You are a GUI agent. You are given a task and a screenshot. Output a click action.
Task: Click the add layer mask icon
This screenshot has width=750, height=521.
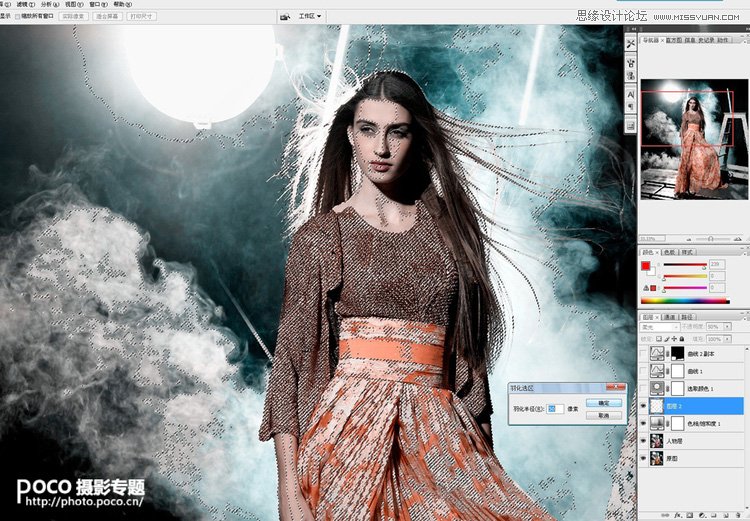pos(690,516)
